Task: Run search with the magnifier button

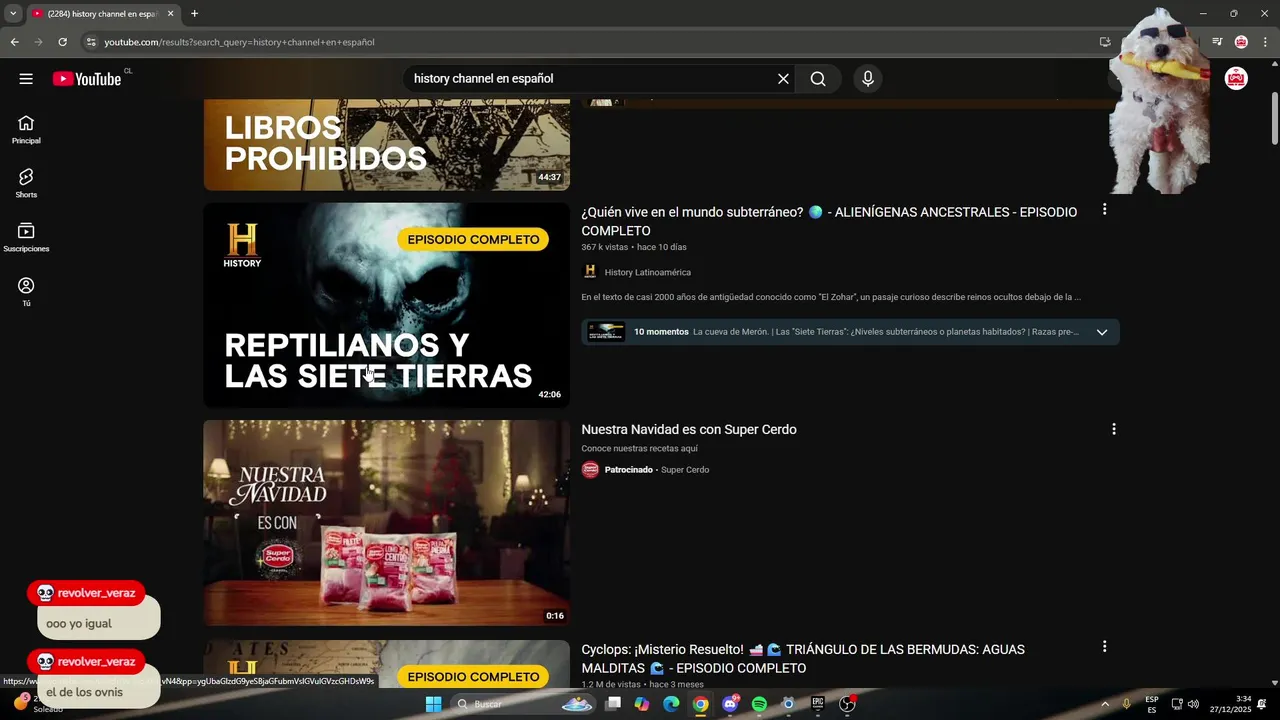Action: [x=818, y=79]
